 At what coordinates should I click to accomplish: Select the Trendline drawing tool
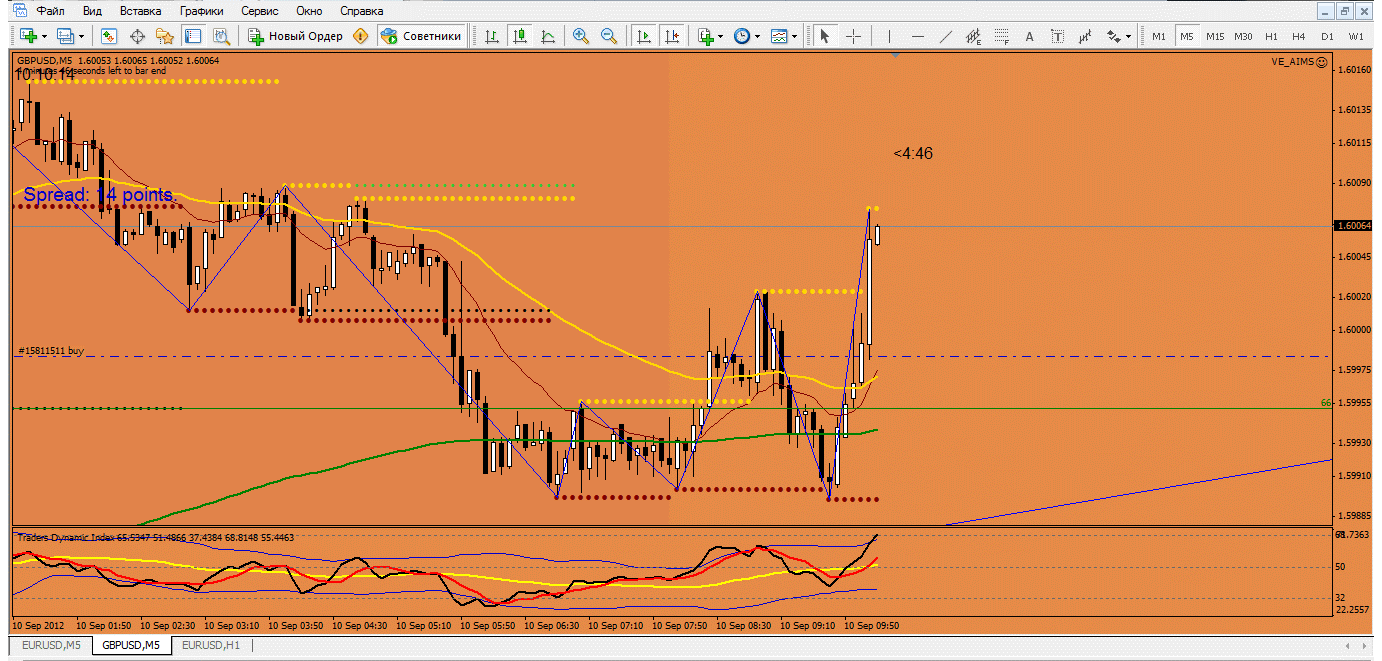(946, 36)
